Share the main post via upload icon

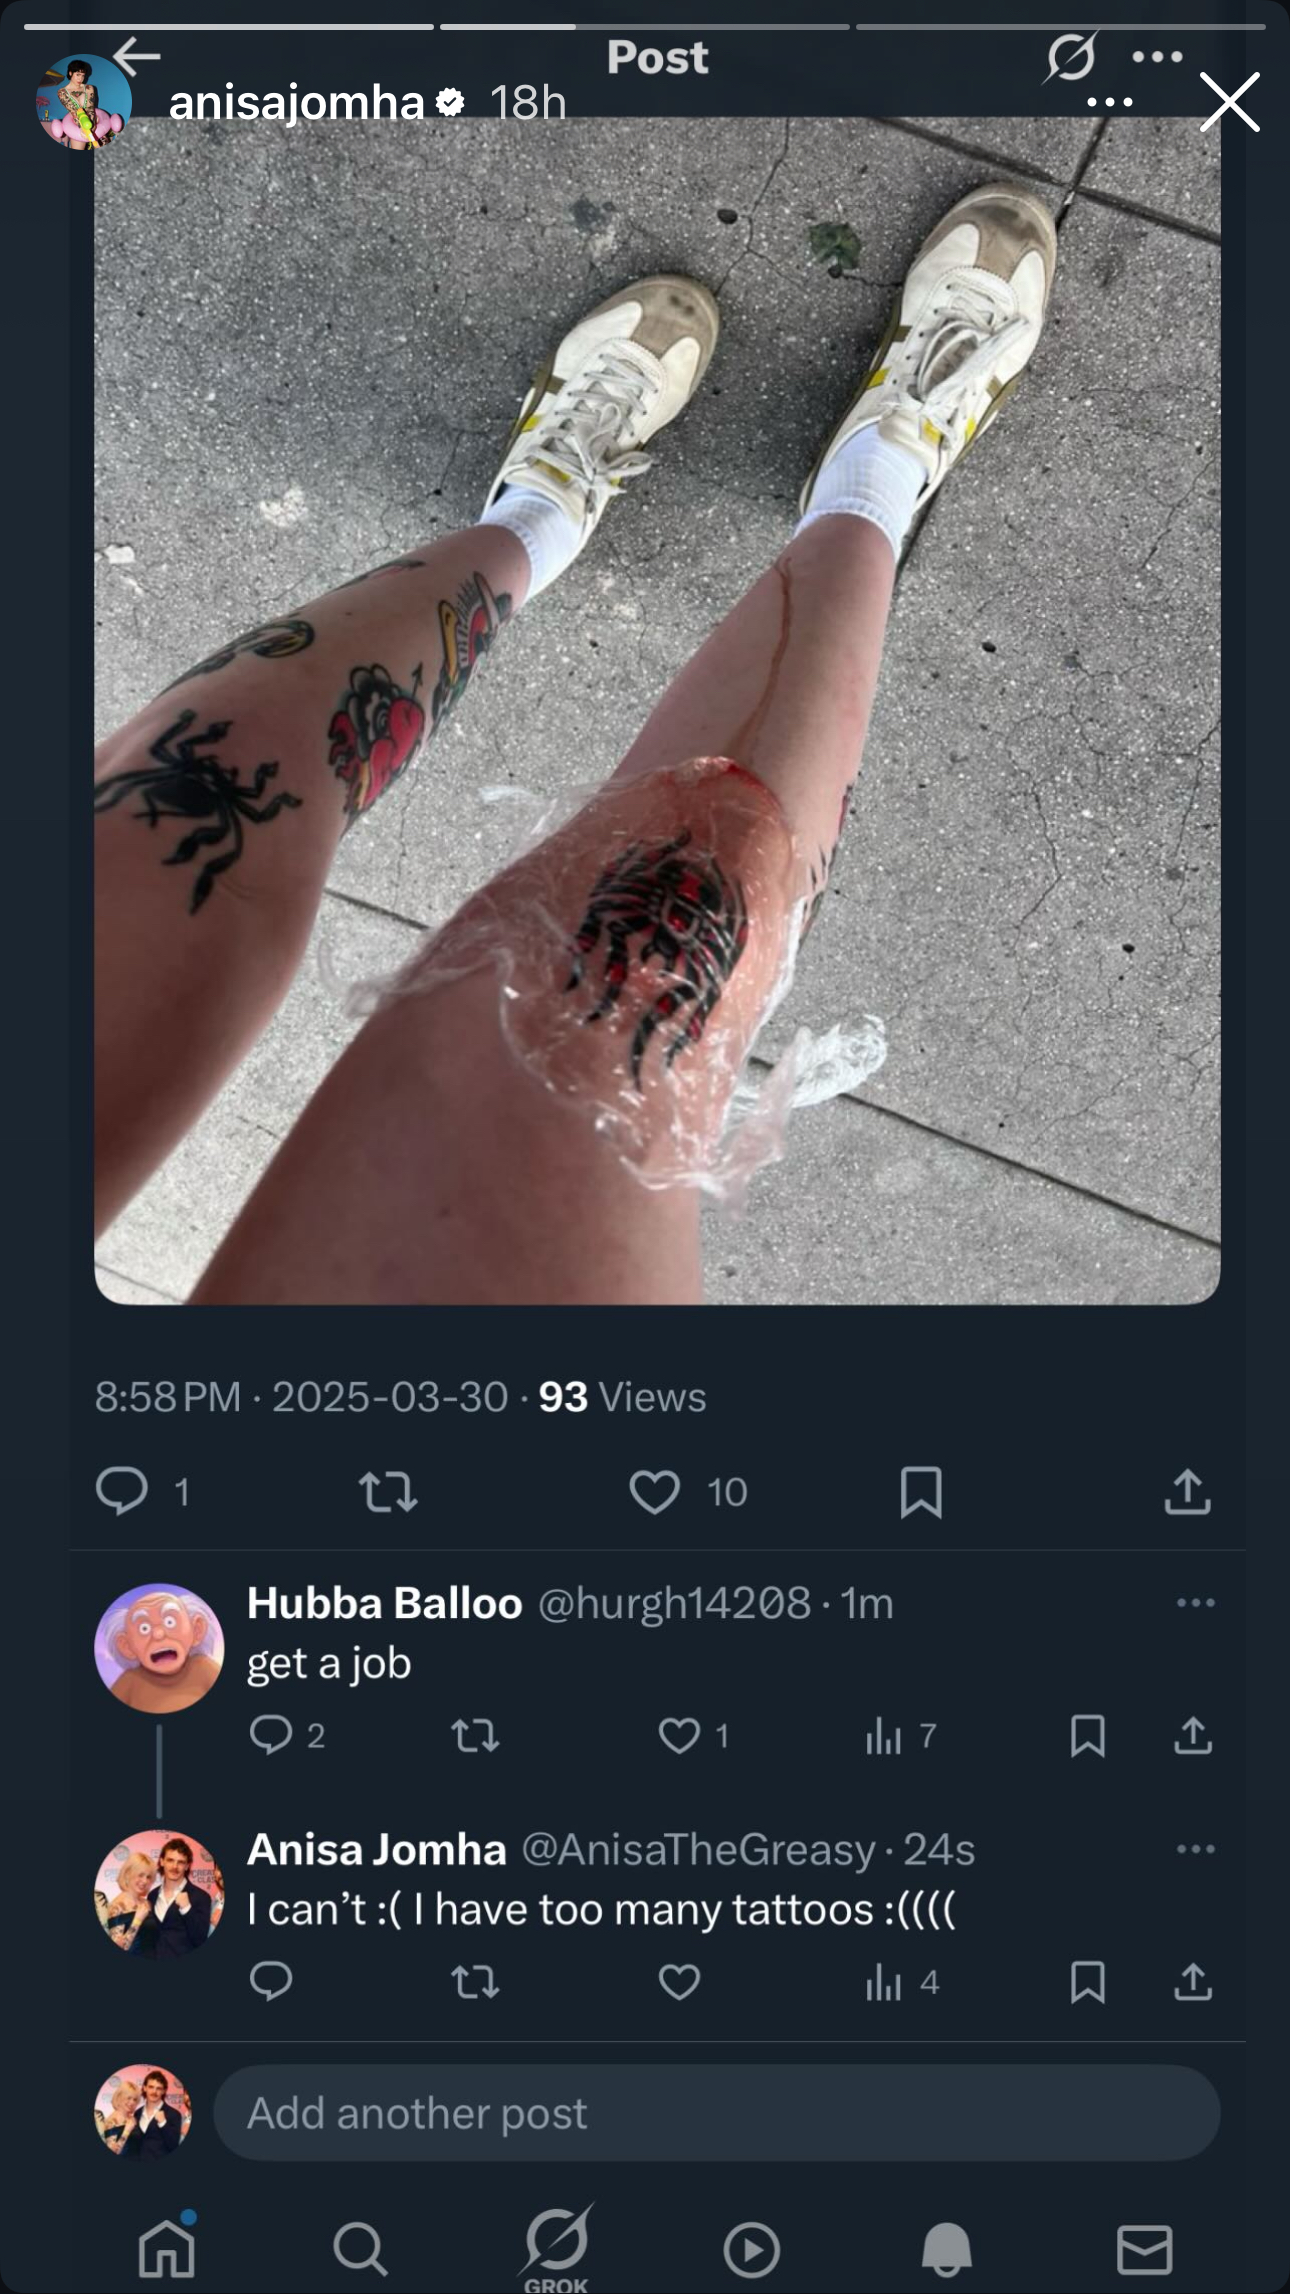tap(1187, 1492)
